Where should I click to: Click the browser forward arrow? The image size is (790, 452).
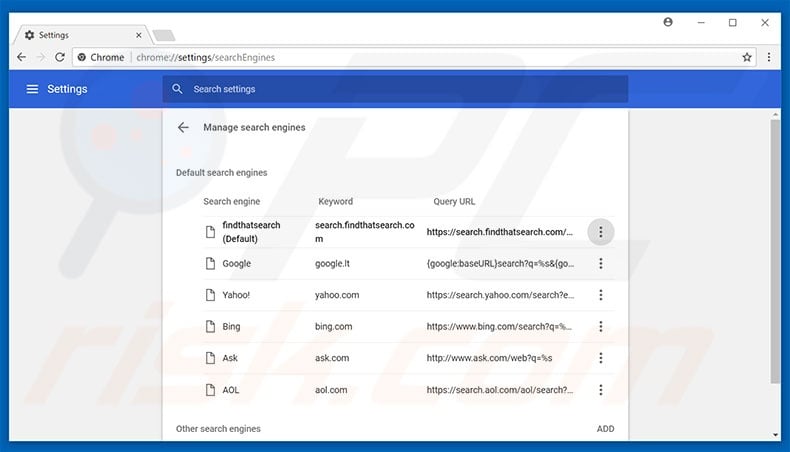(x=41, y=57)
